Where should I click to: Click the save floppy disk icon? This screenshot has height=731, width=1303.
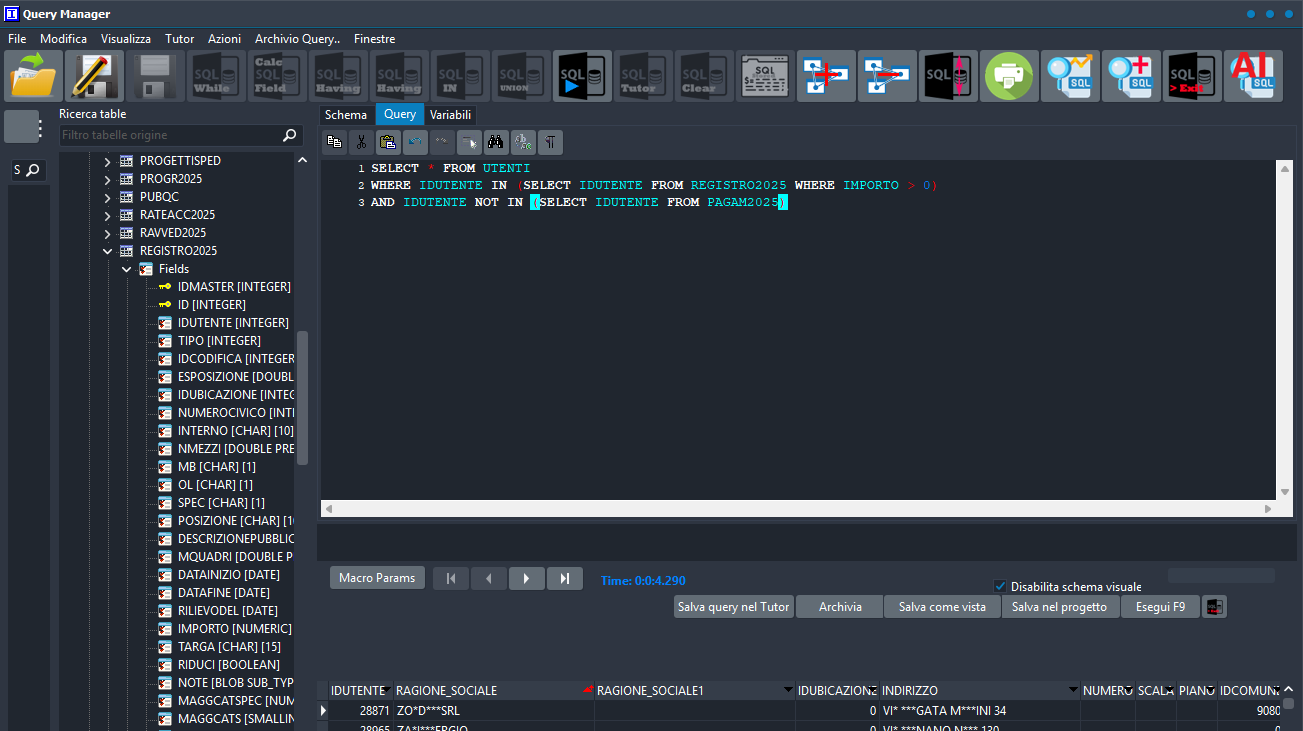pos(155,76)
